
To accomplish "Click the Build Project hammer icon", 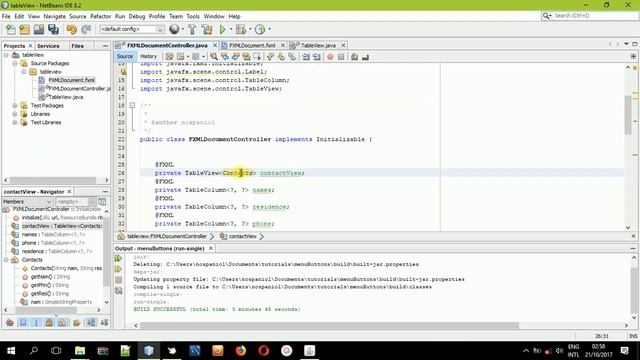I will [x=192, y=29].
